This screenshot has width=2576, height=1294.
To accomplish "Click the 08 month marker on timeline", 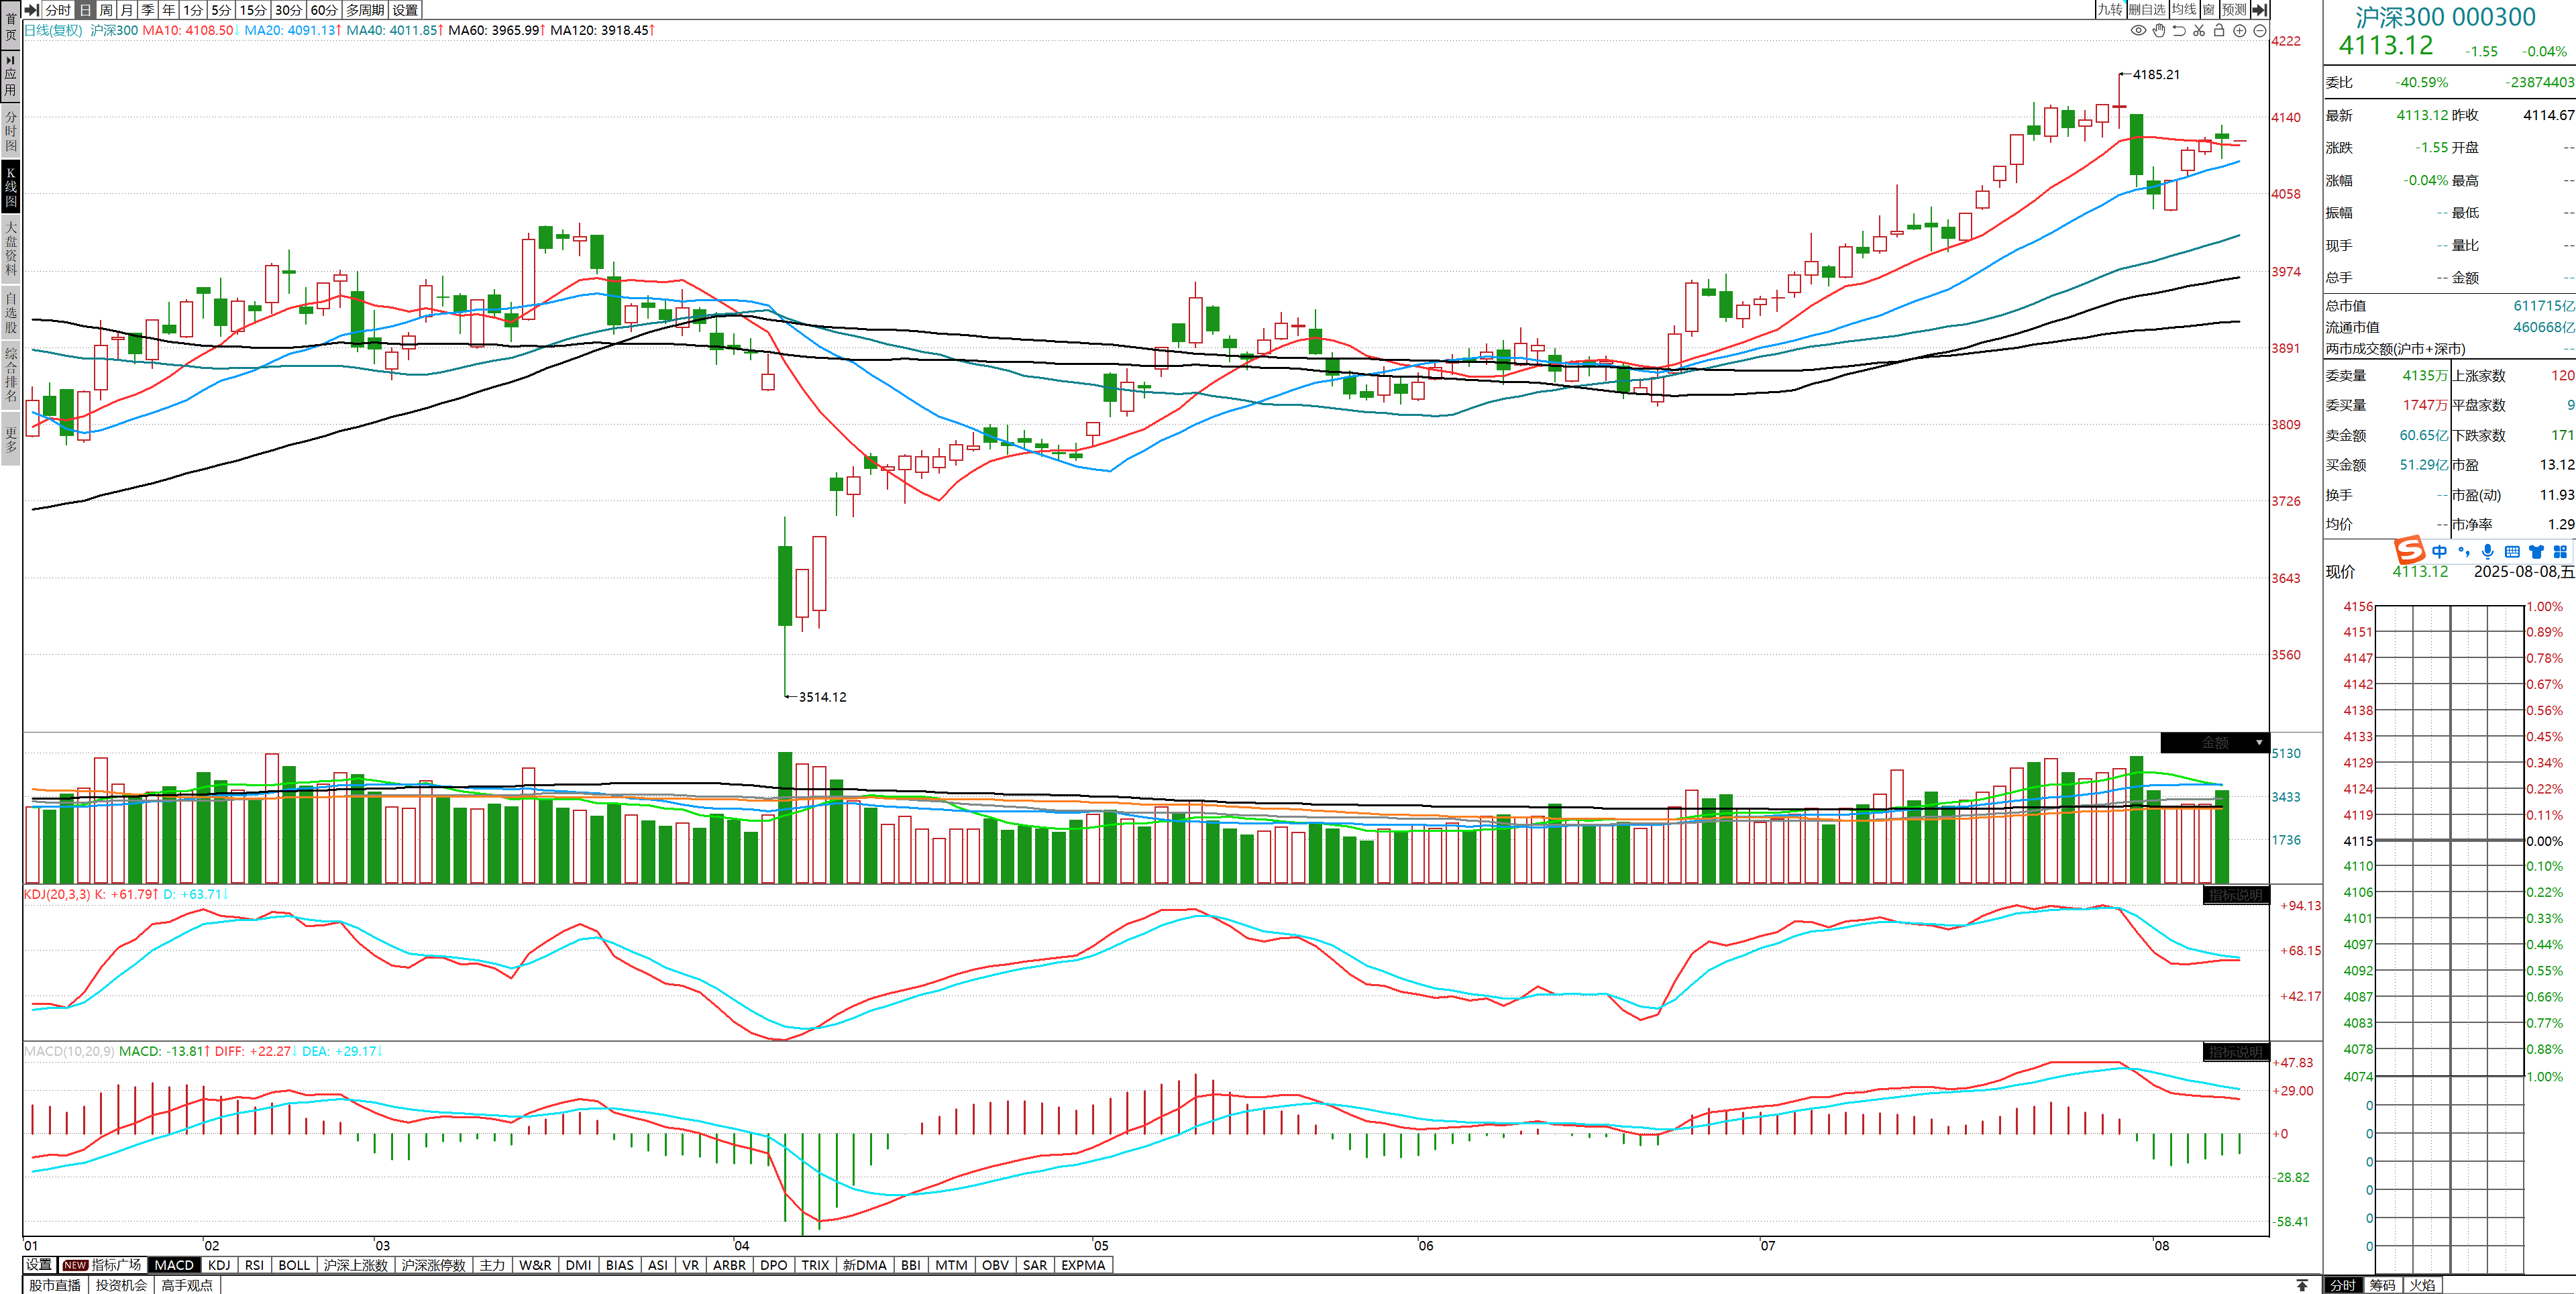I will [x=2161, y=1245].
